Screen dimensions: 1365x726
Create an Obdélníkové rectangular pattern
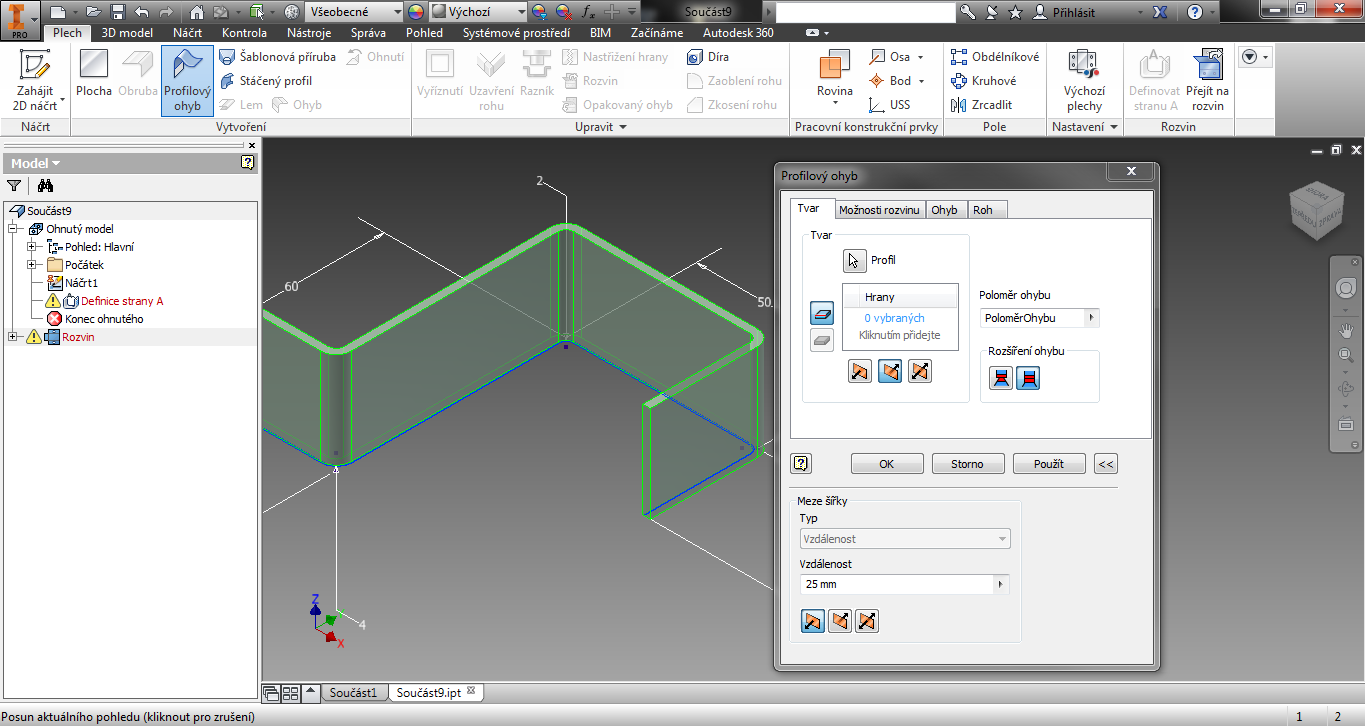995,57
